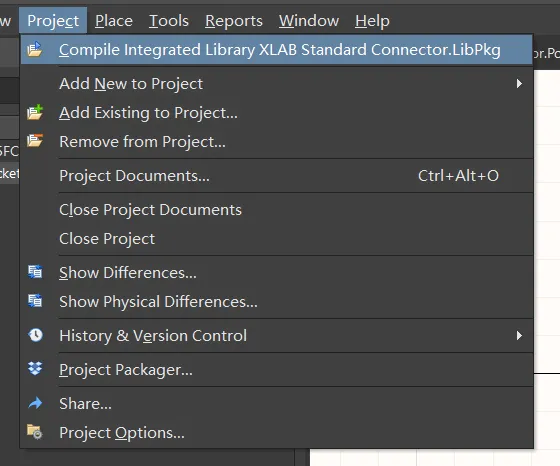560x466 pixels.
Task: Expand History & Version Control submenu arrow
Action: click(519, 335)
